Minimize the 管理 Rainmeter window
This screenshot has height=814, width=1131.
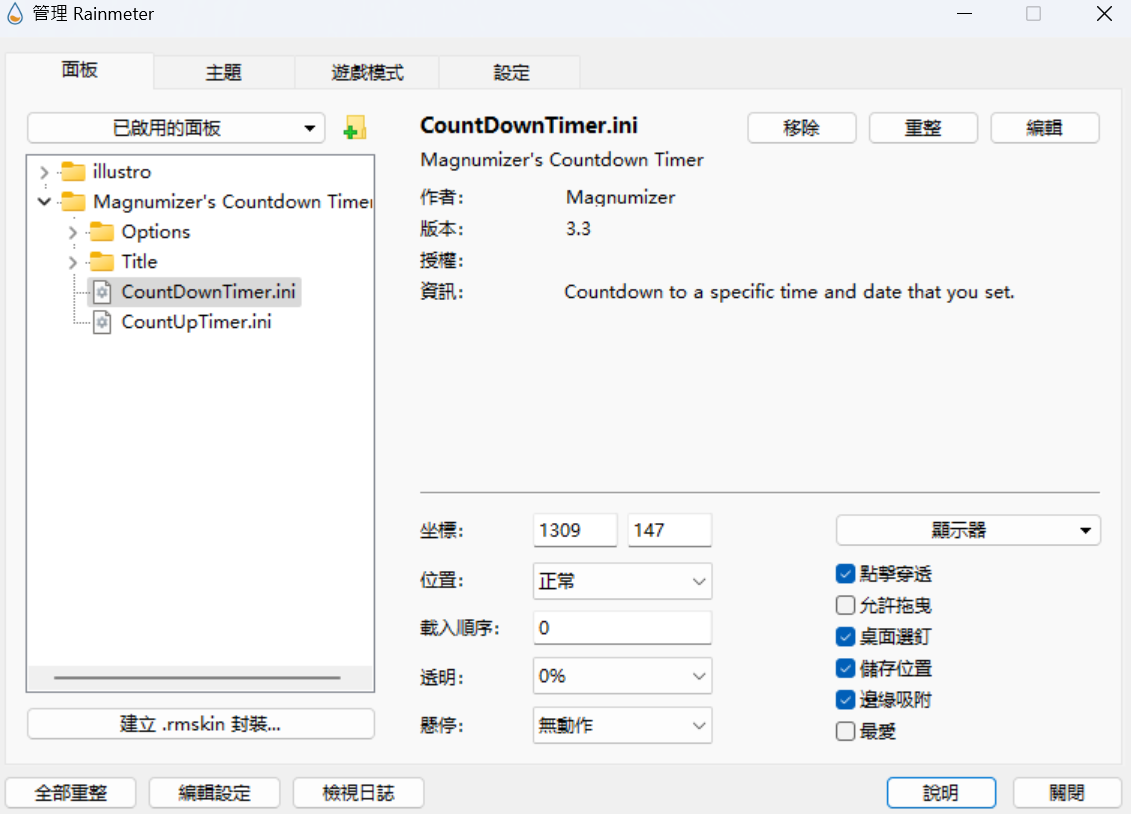coord(964,14)
